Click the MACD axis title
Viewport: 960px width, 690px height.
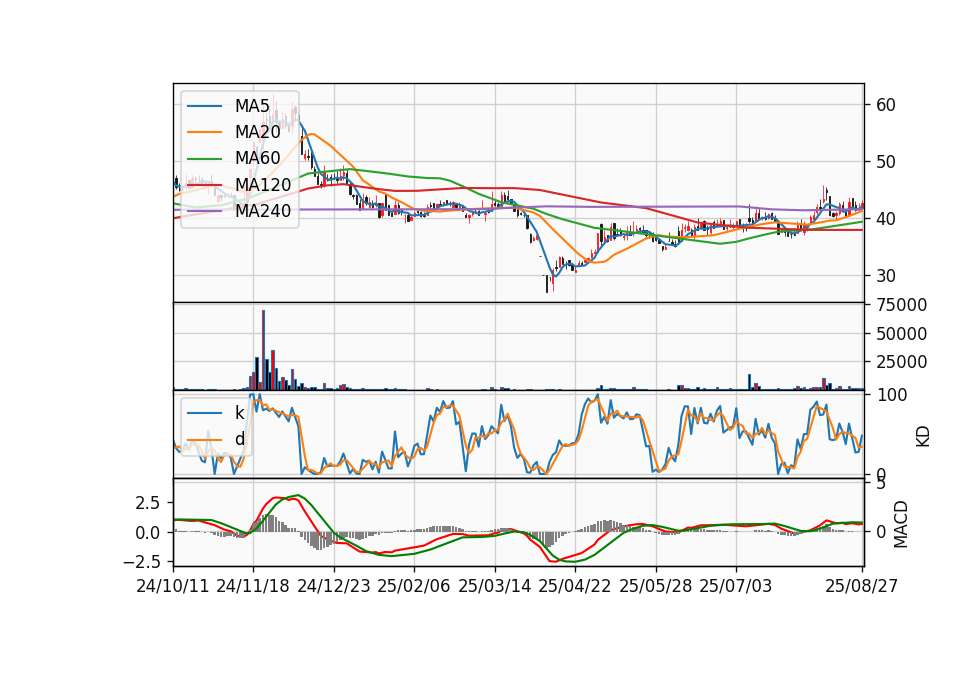900,524
